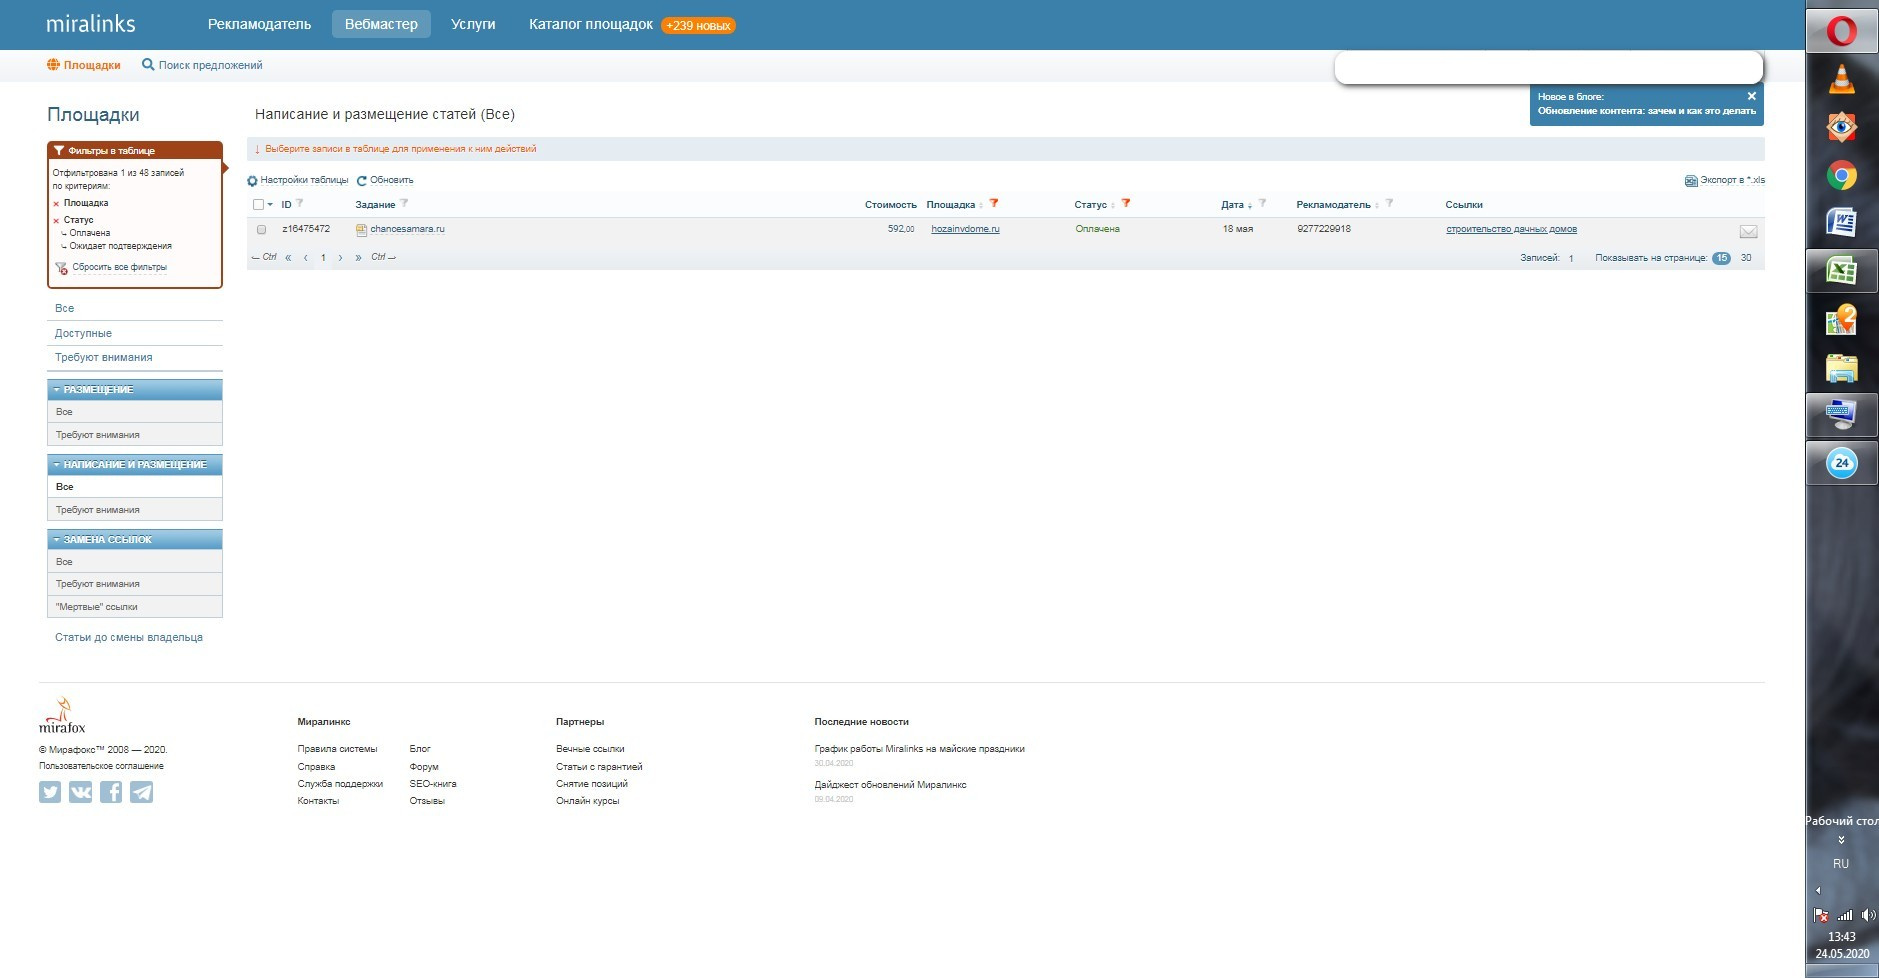Click the Excel export icon
Image resolution: width=1879 pixels, height=978 pixels.
point(1691,181)
